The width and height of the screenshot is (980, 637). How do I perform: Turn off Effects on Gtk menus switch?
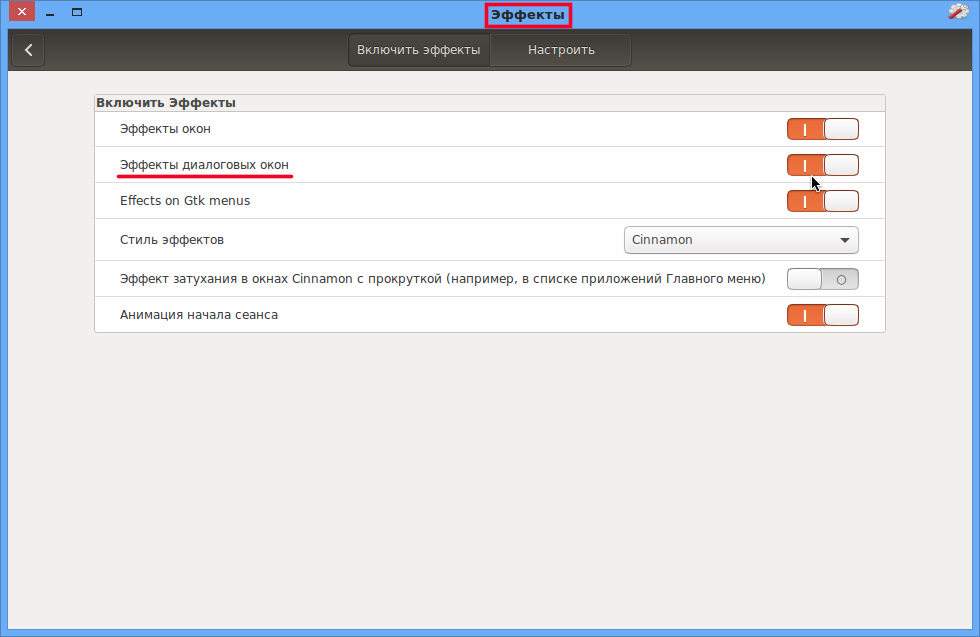pyautogui.click(x=822, y=201)
